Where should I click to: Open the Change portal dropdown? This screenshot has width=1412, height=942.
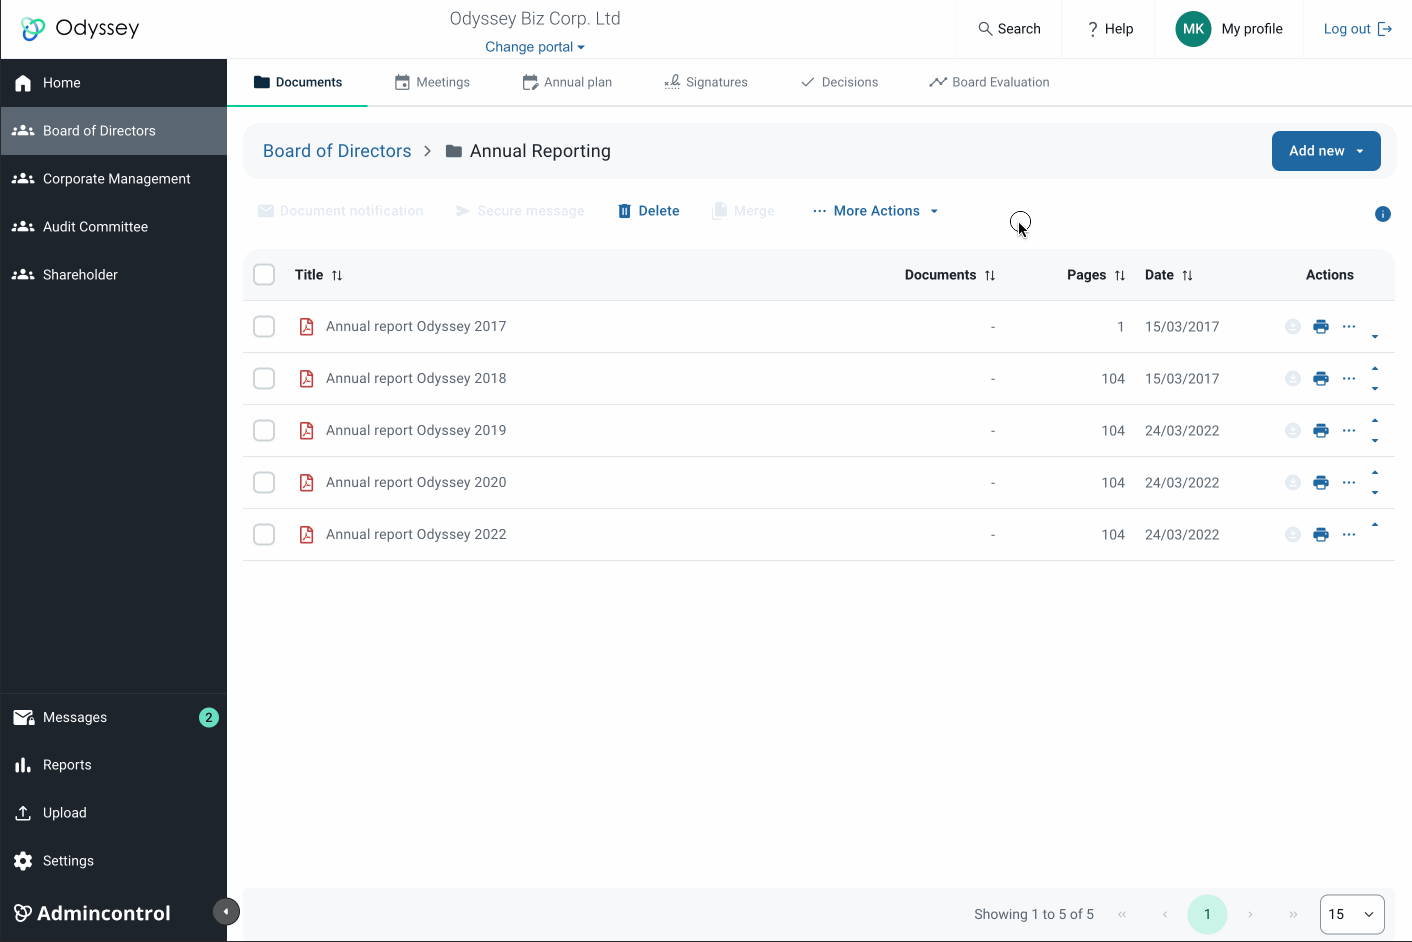pyautogui.click(x=535, y=47)
